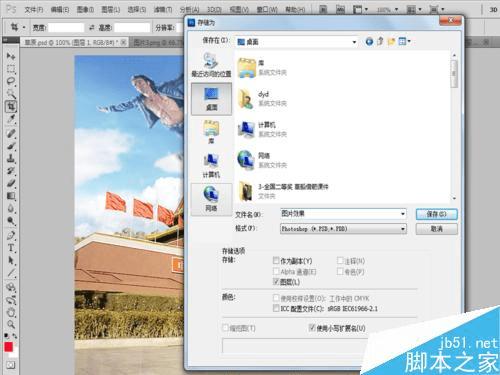Enable ICC 配置文件(C) sRGB checkbox
The width and height of the screenshot is (500, 375).
[x=276, y=308]
